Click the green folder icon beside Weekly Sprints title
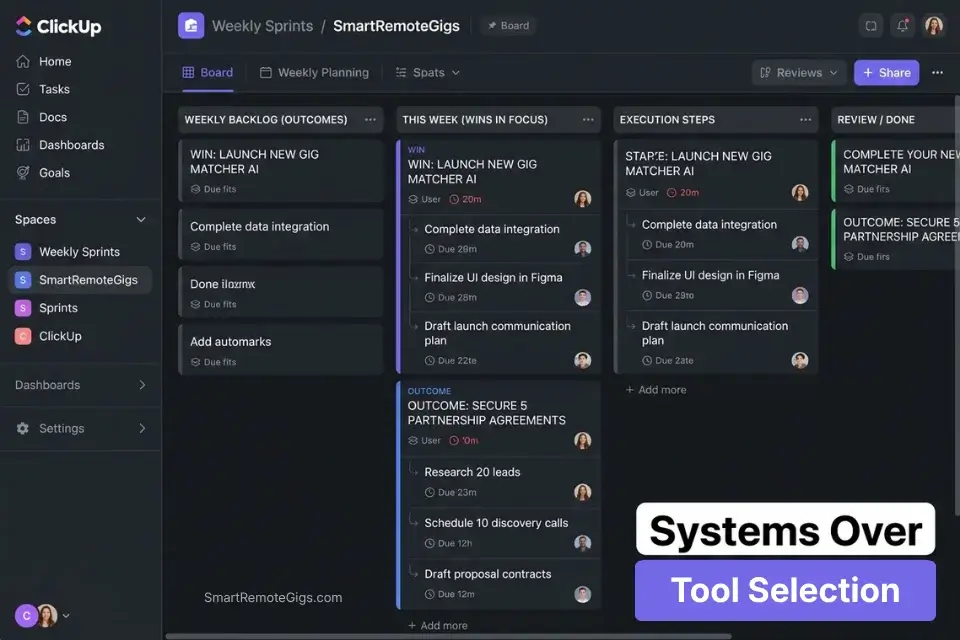Image resolution: width=960 pixels, height=640 pixels. (190, 25)
